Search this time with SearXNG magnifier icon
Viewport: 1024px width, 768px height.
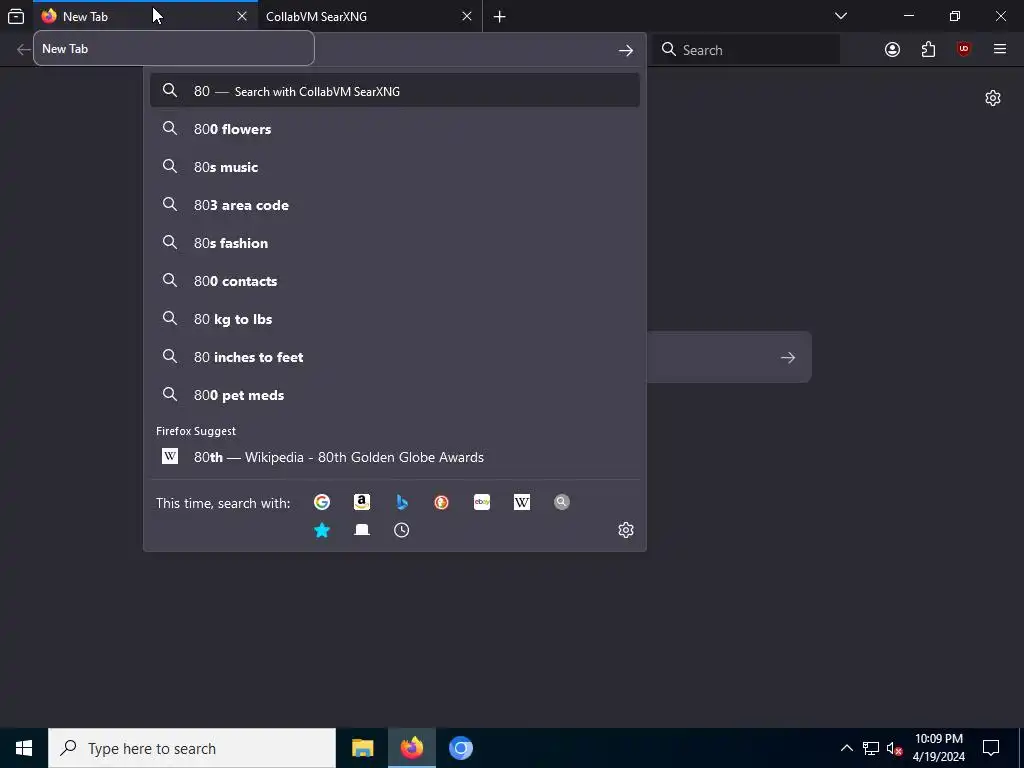(x=562, y=502)
